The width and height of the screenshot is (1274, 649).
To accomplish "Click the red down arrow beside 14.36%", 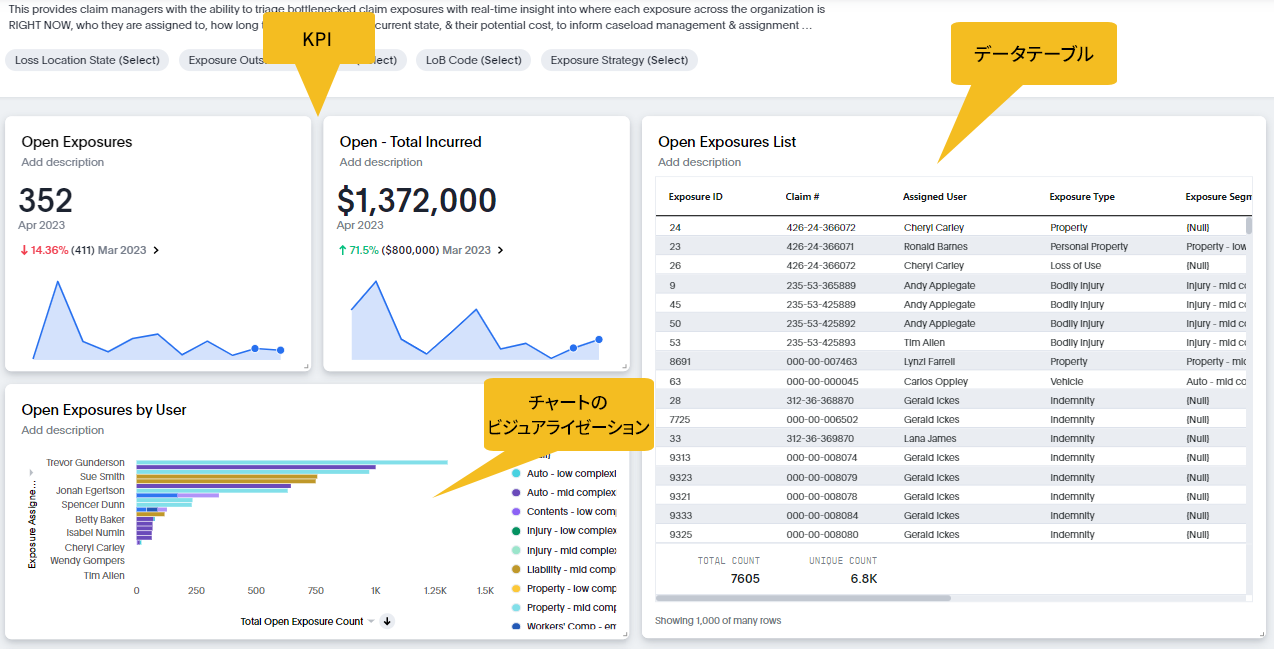I will [x=22, y=250].
